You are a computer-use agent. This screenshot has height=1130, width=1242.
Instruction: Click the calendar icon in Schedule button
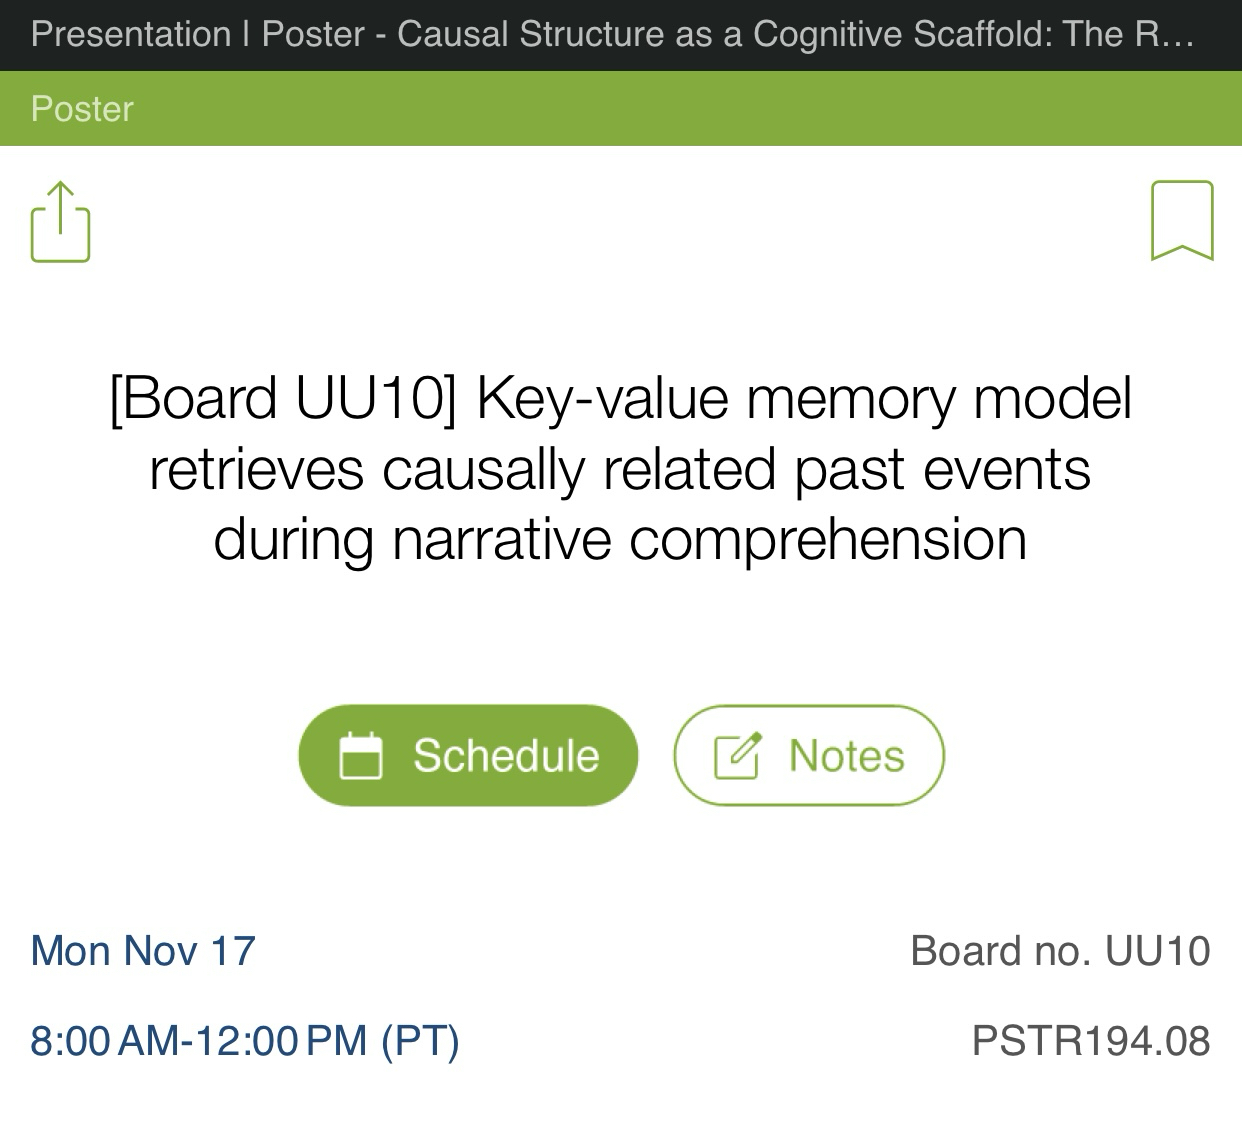pyautogui.click(x=361, y=756)
